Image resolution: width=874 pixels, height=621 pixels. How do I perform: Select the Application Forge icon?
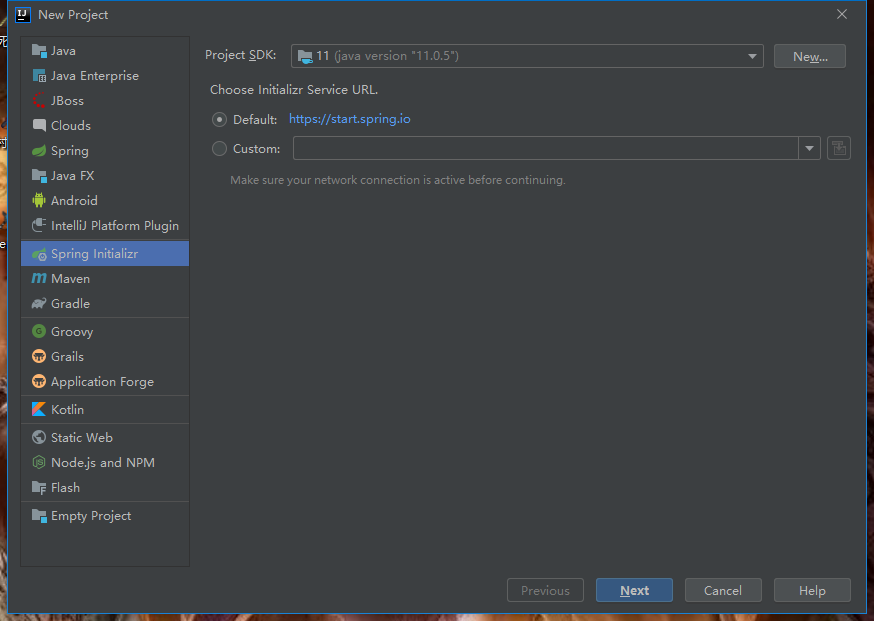click(x=39, y=381)
